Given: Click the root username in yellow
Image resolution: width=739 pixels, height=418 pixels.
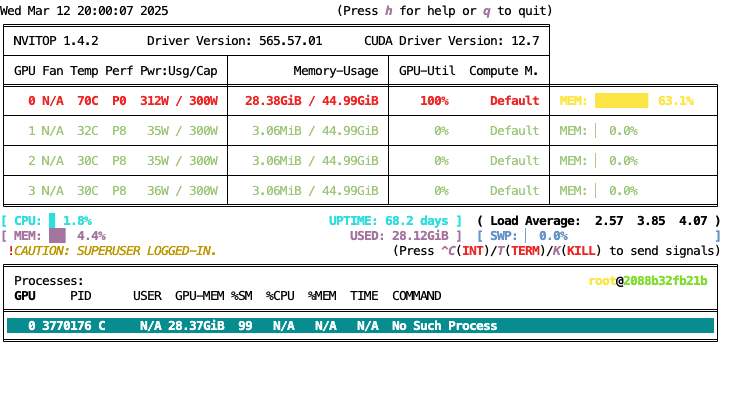Looking at the screenshot, I should click(x=602, y=281).
